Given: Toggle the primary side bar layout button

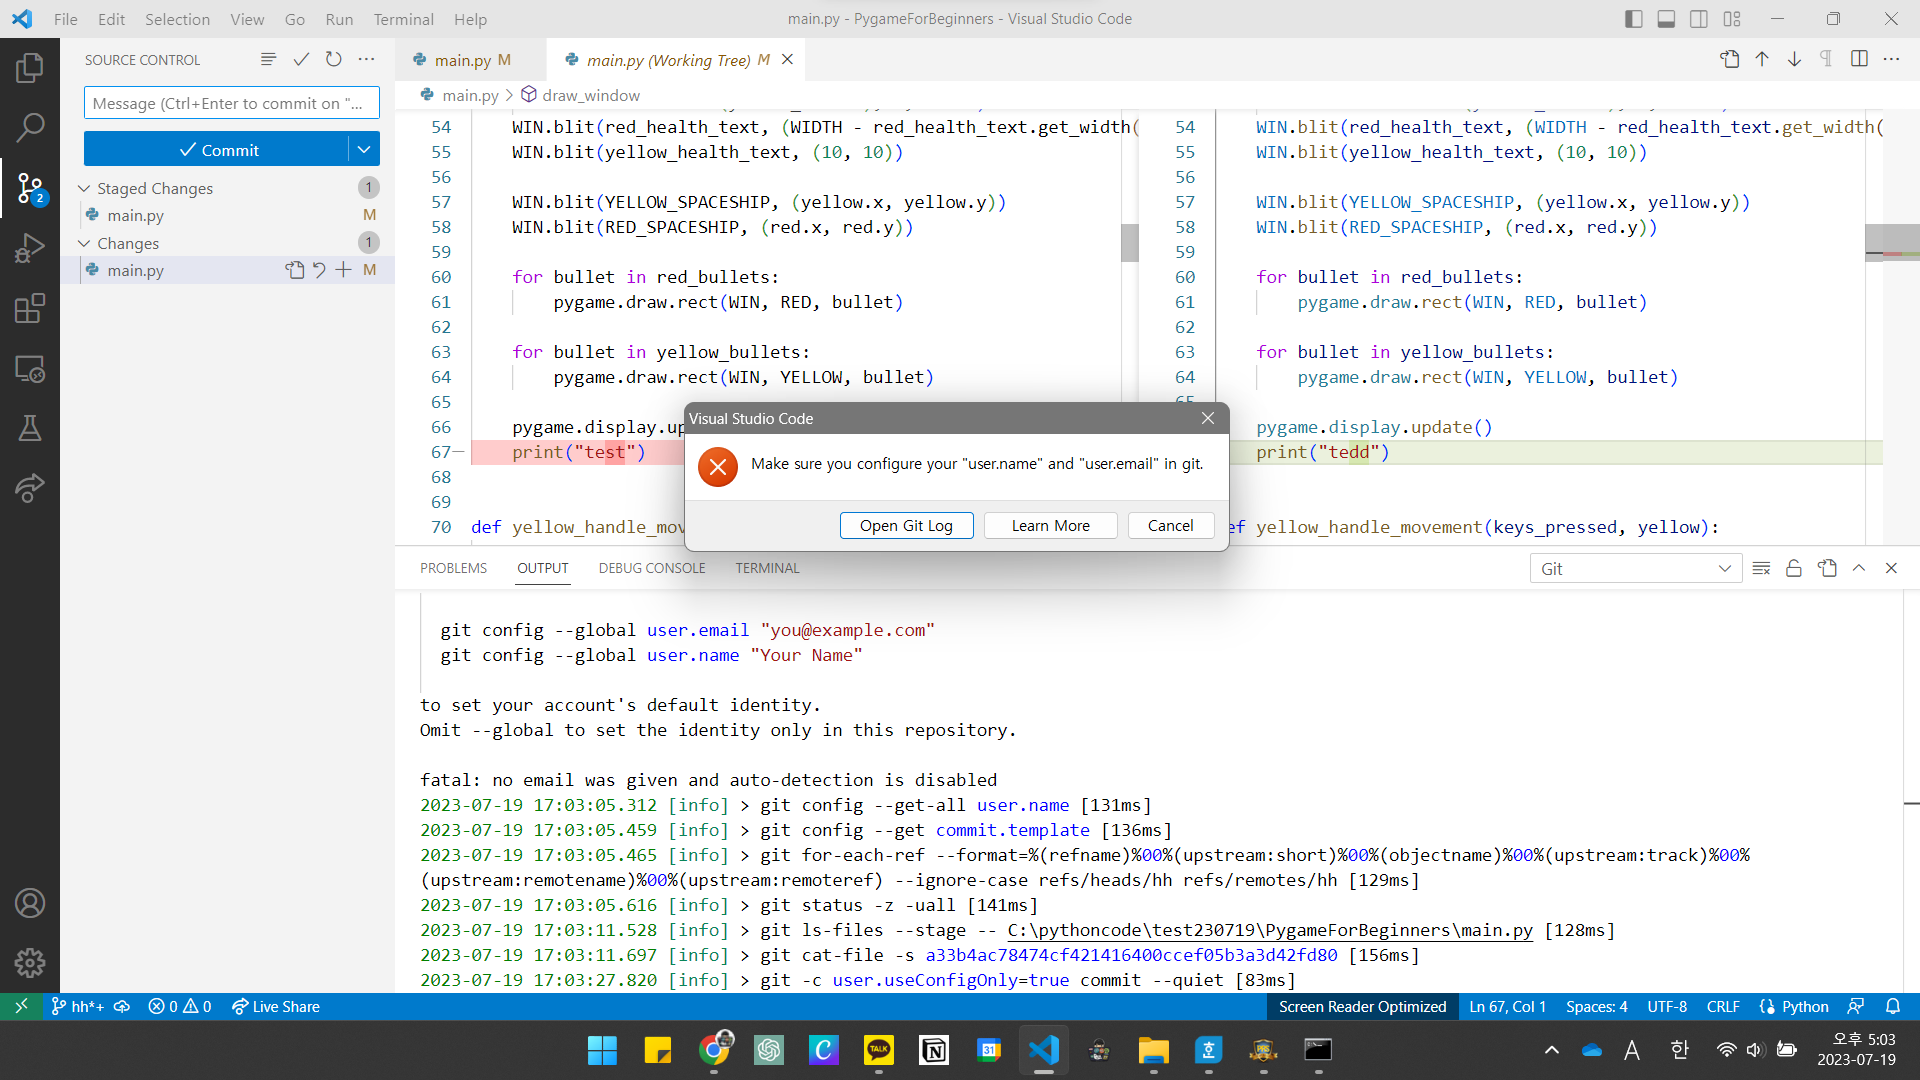Looking at the screenshot, I should coord(1634,19).
